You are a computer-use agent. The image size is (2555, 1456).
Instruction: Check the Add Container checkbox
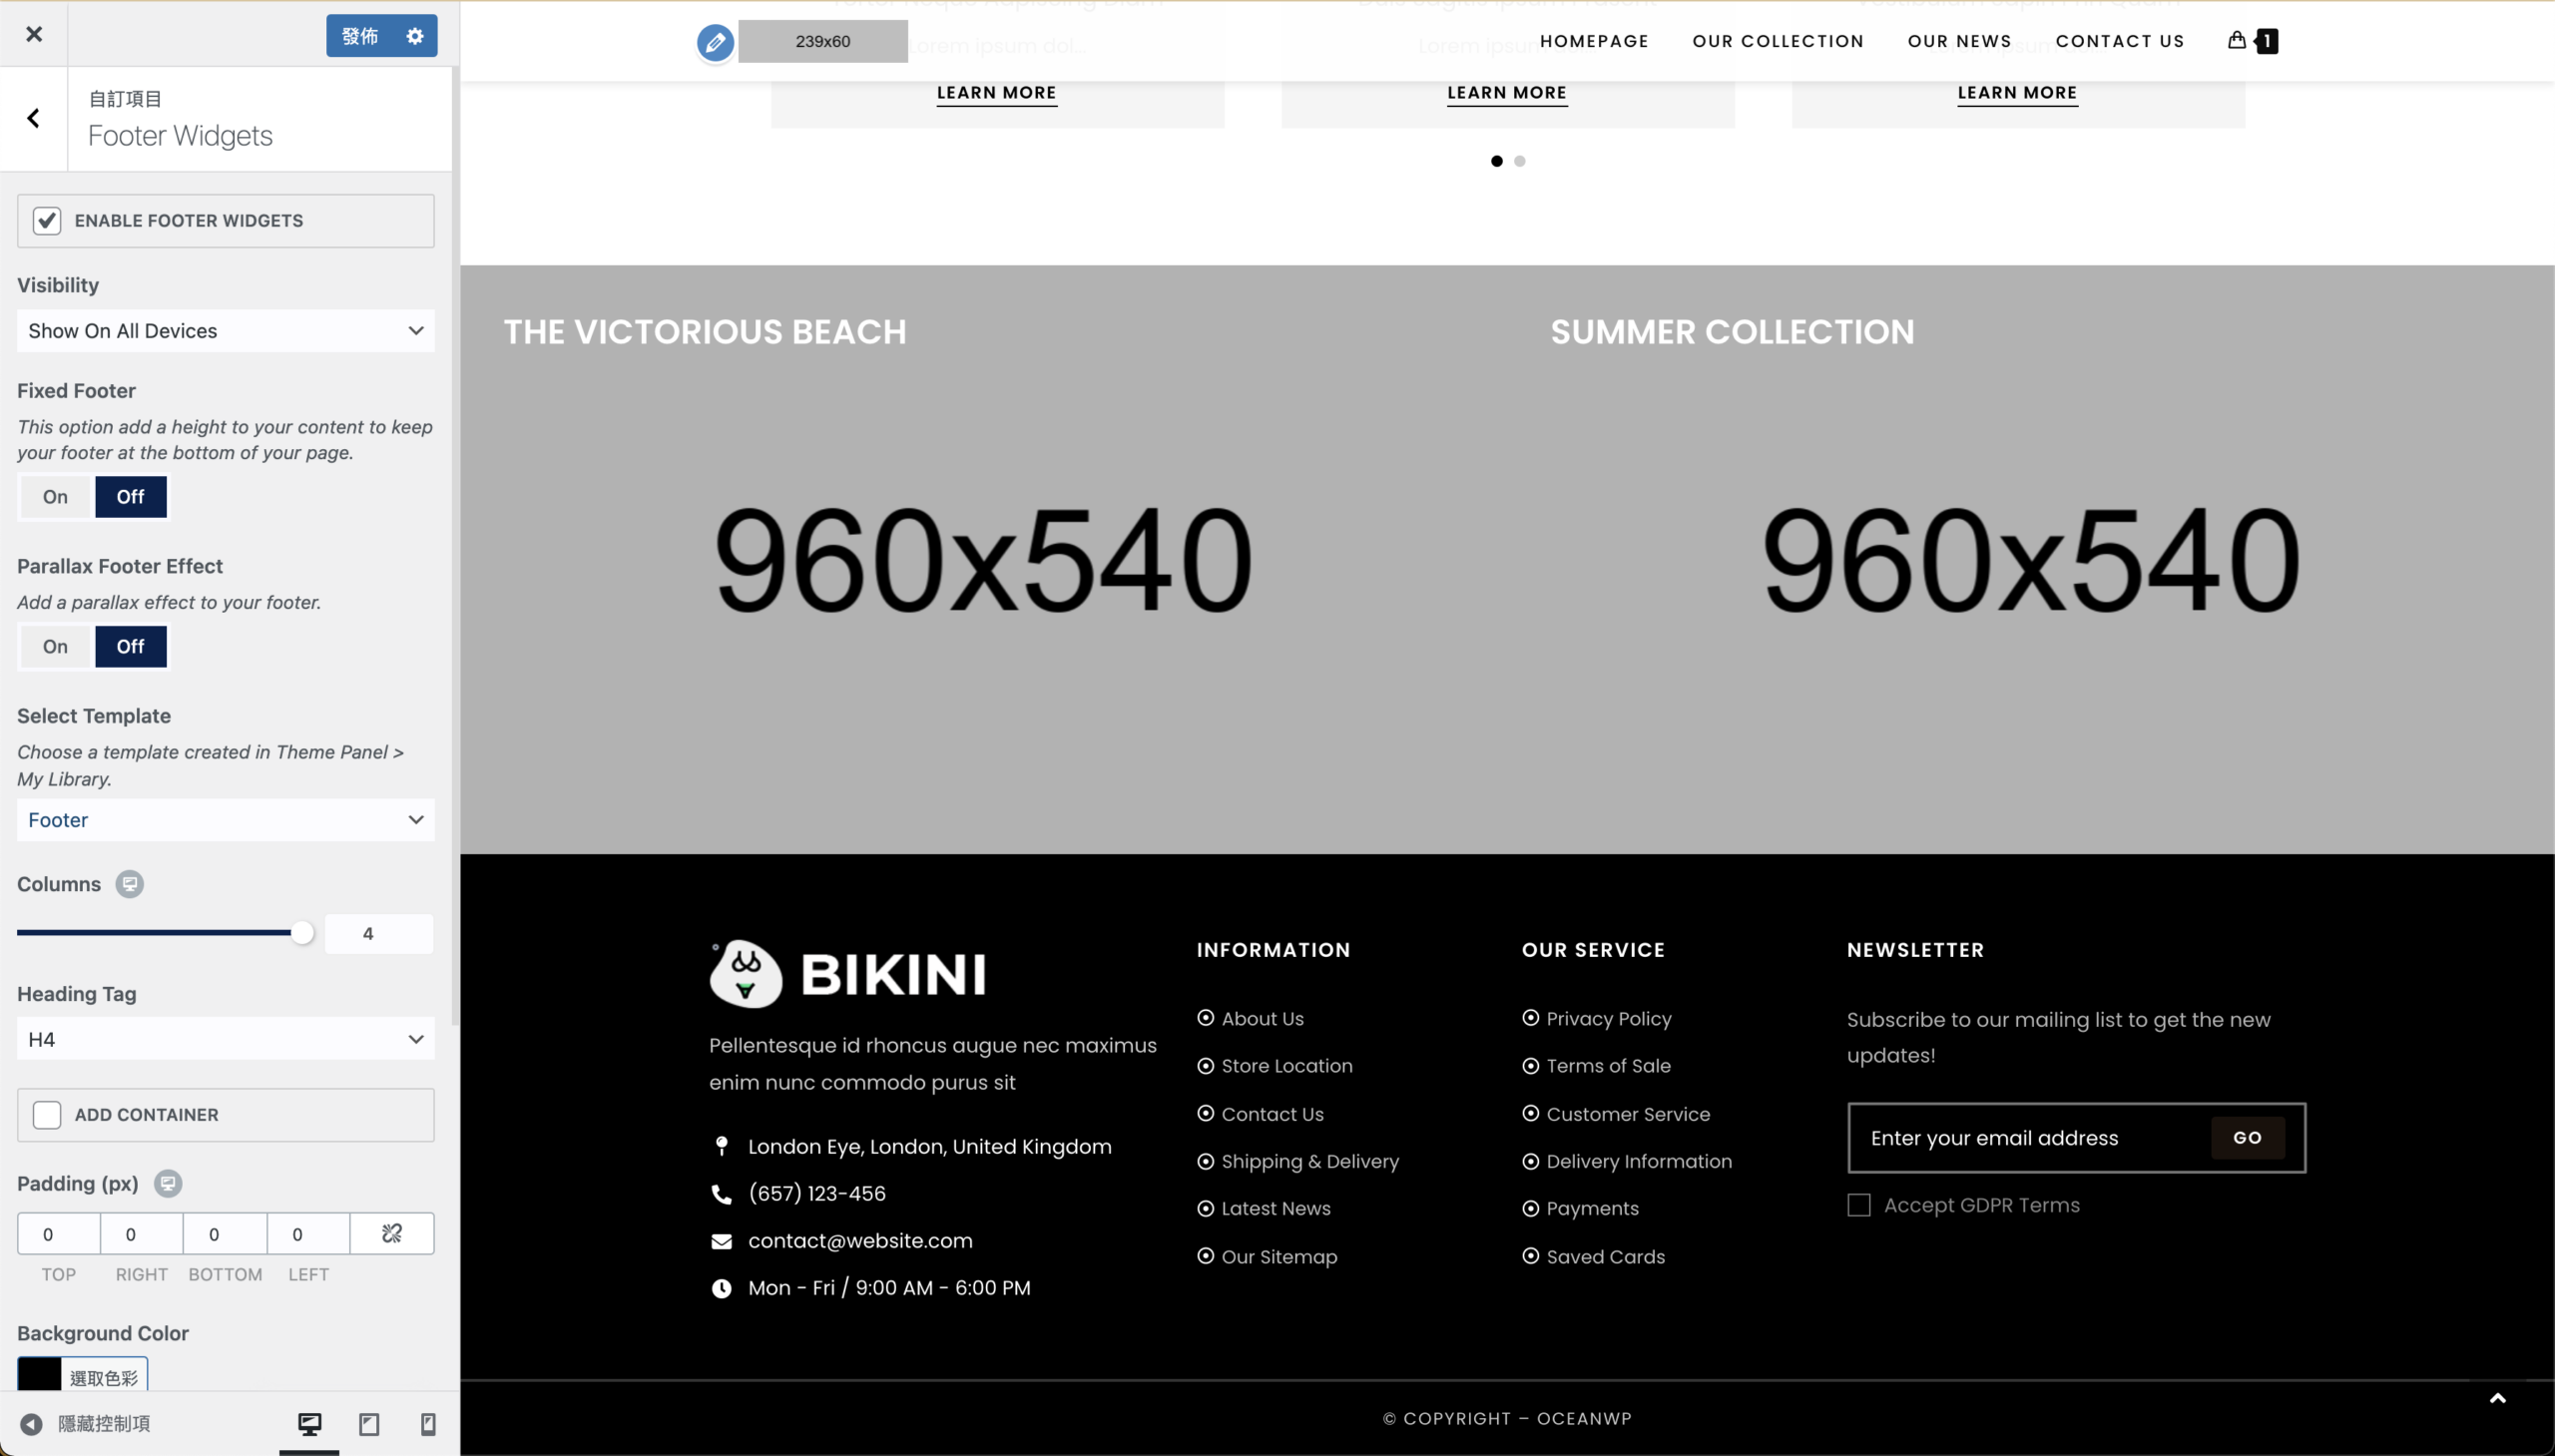coord(47,1114)
